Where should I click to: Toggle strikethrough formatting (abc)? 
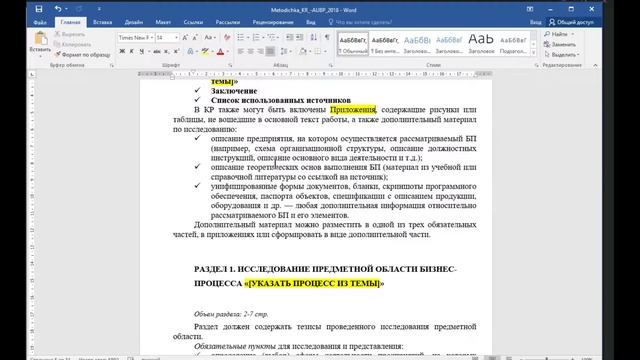(157, 51)
